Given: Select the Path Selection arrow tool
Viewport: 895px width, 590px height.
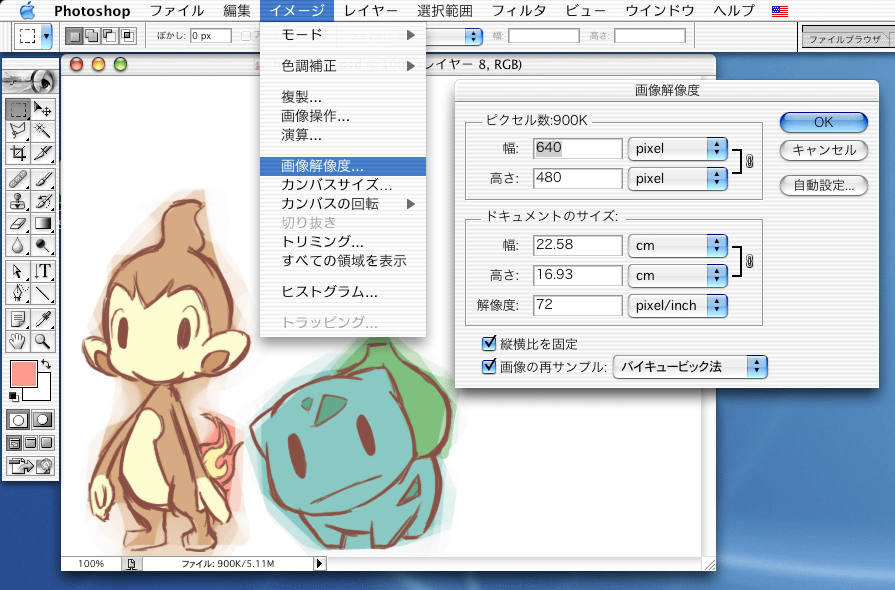Looking at the screenshot, I should tap(18, 272).
